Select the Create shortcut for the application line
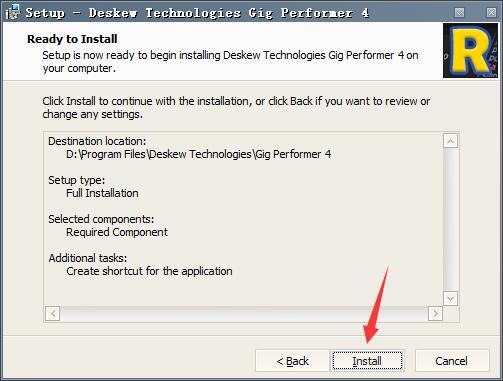 click(x=149, y=271)
